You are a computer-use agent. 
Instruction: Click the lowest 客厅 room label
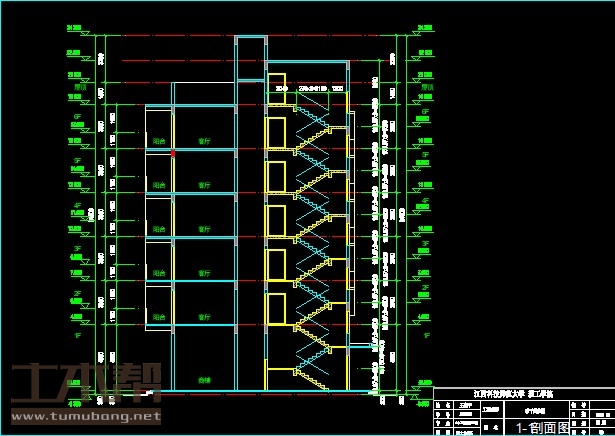point(204,318)
